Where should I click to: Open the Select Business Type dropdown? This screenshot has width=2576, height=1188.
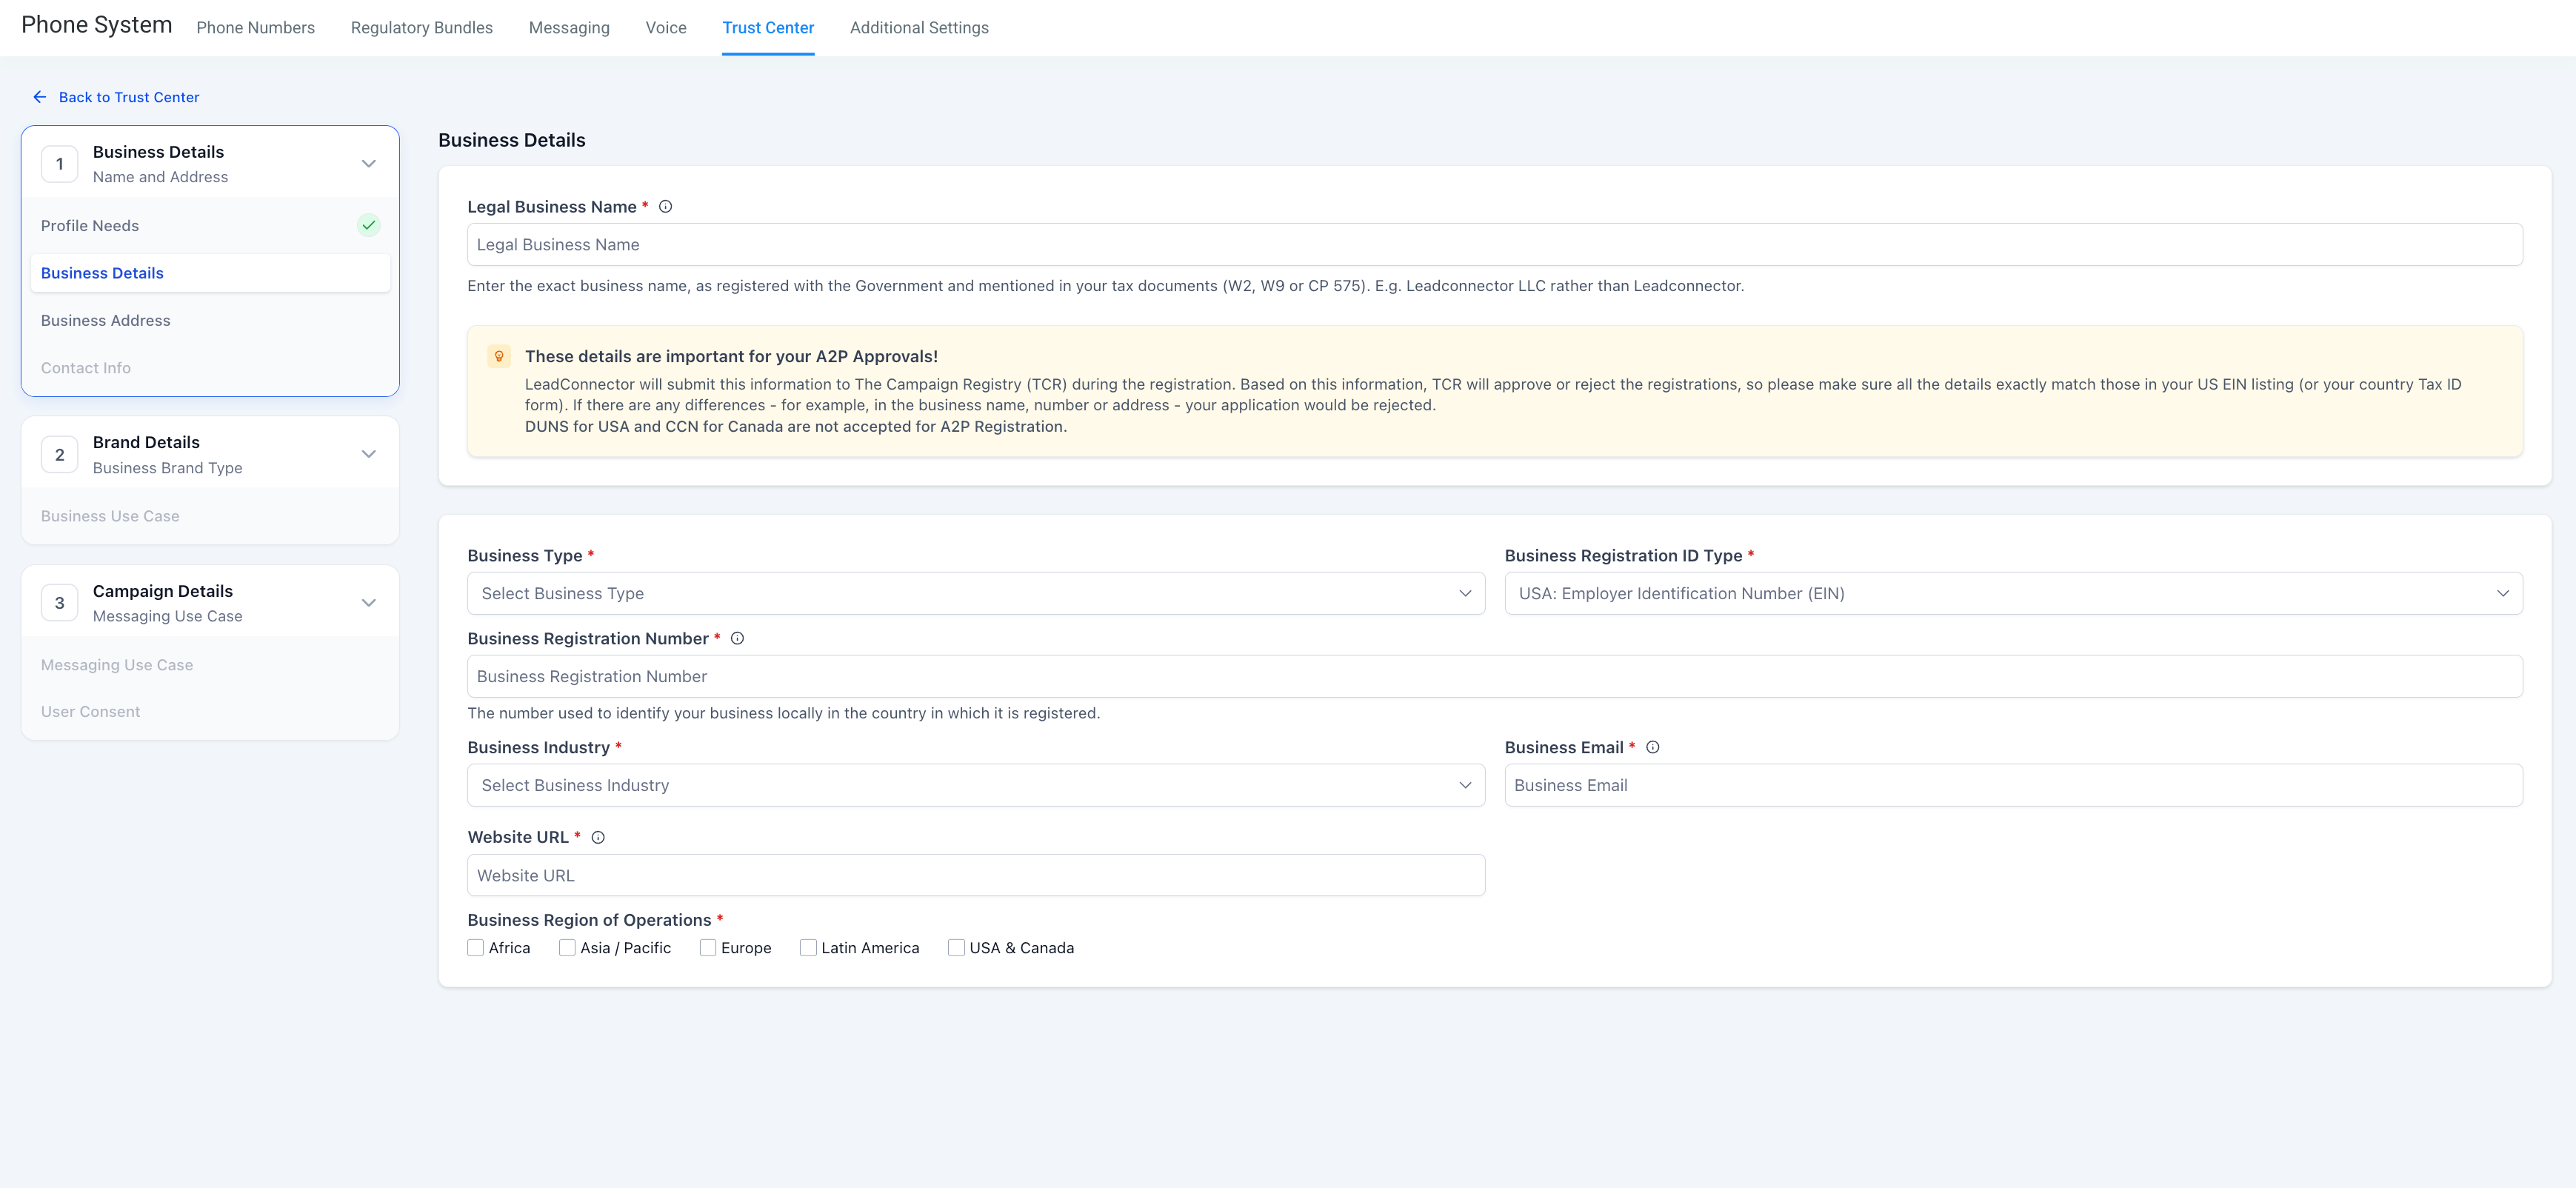[x=975, y=593]
